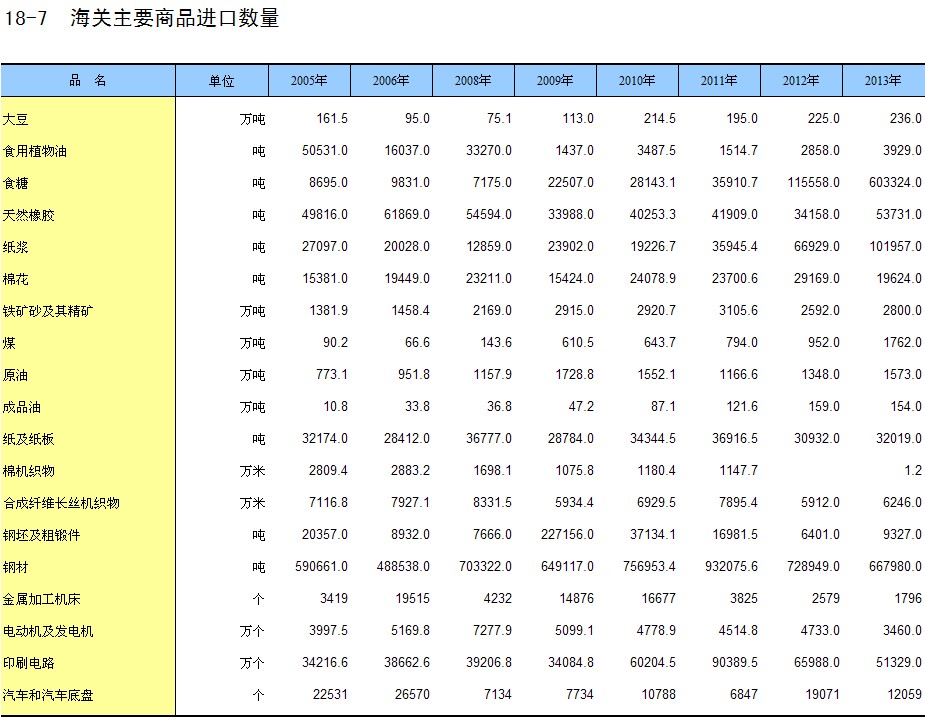Select the 2011年 column header

coord(719,80)
